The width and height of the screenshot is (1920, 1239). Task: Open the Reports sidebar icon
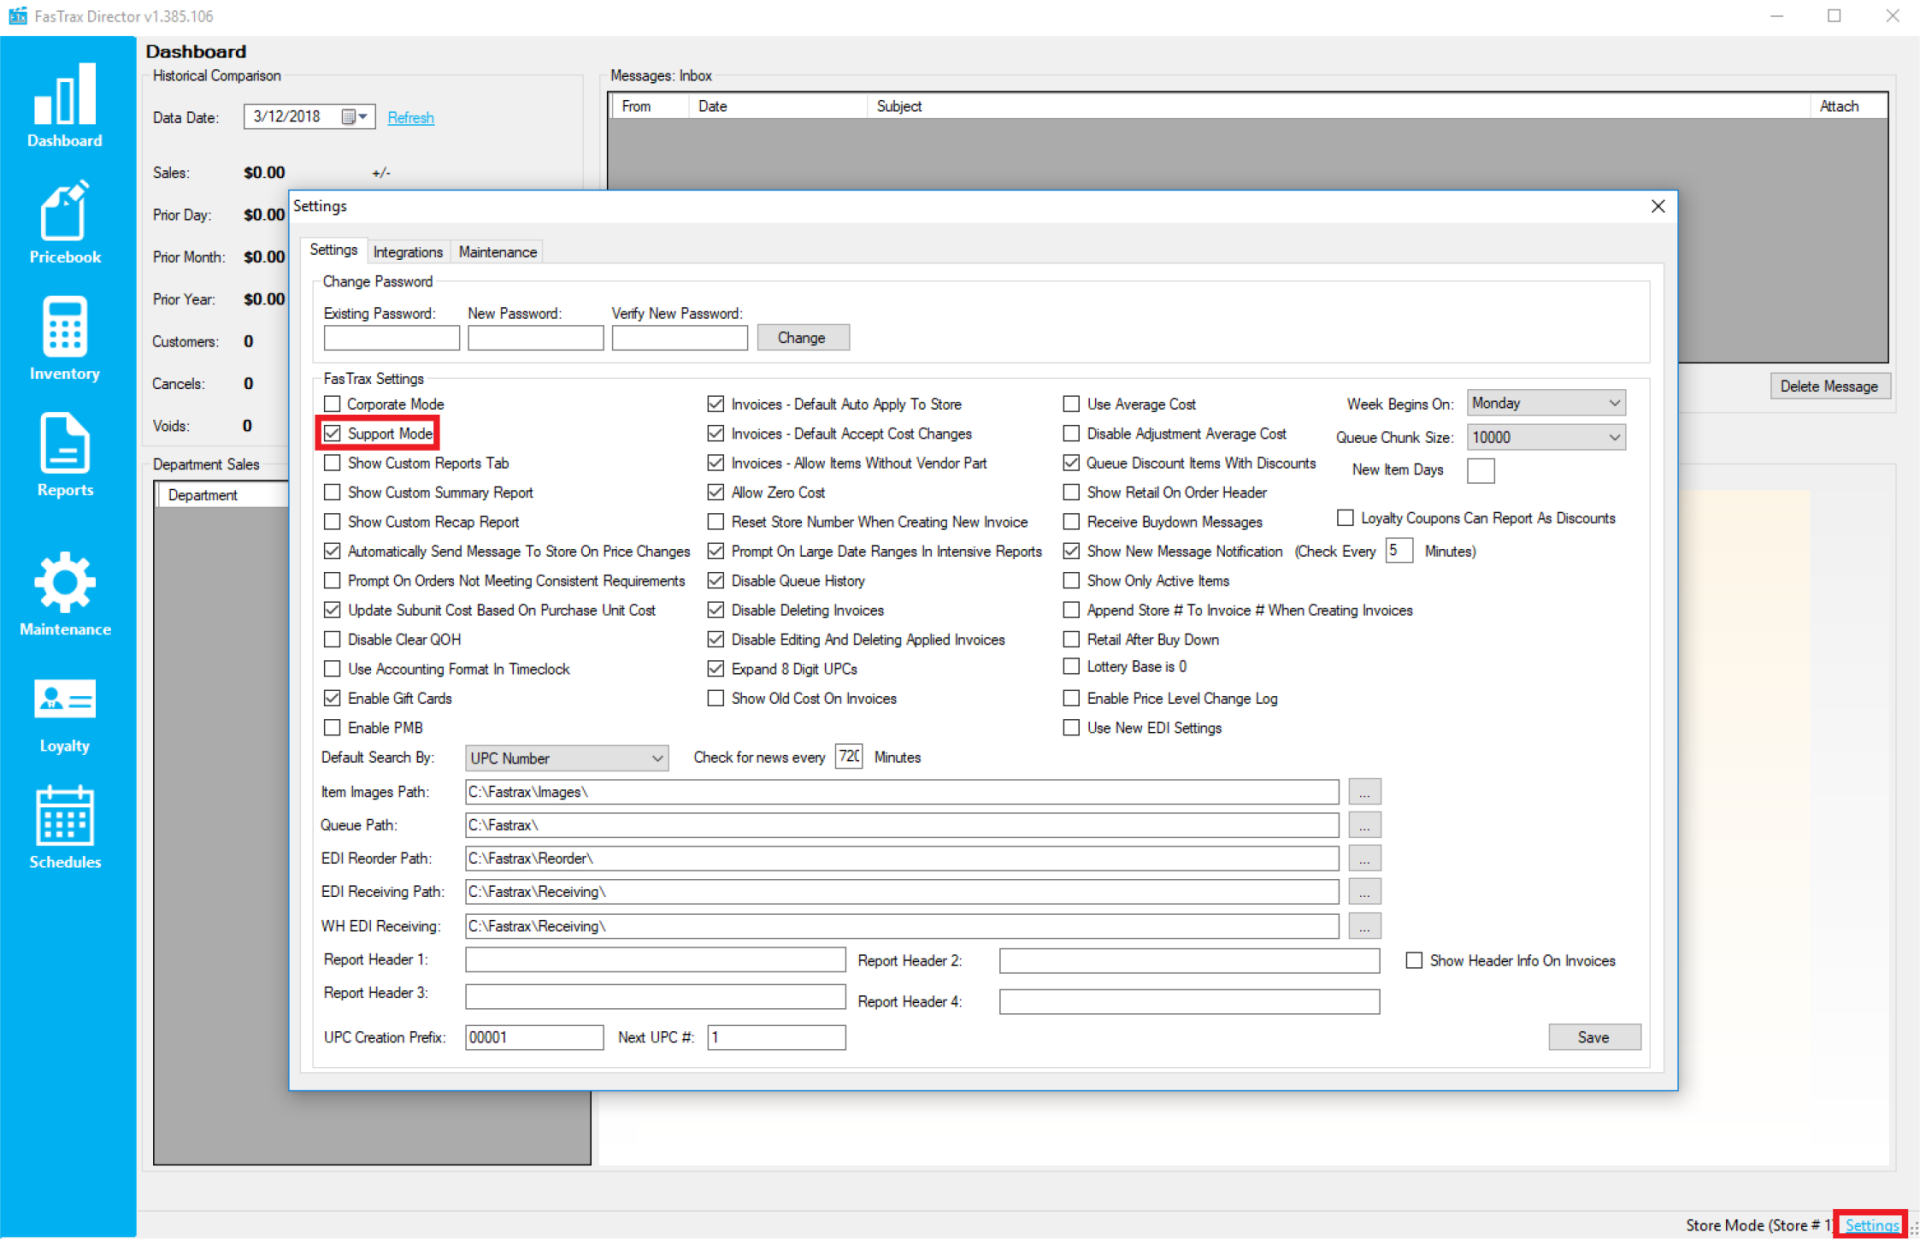(65, 455)
